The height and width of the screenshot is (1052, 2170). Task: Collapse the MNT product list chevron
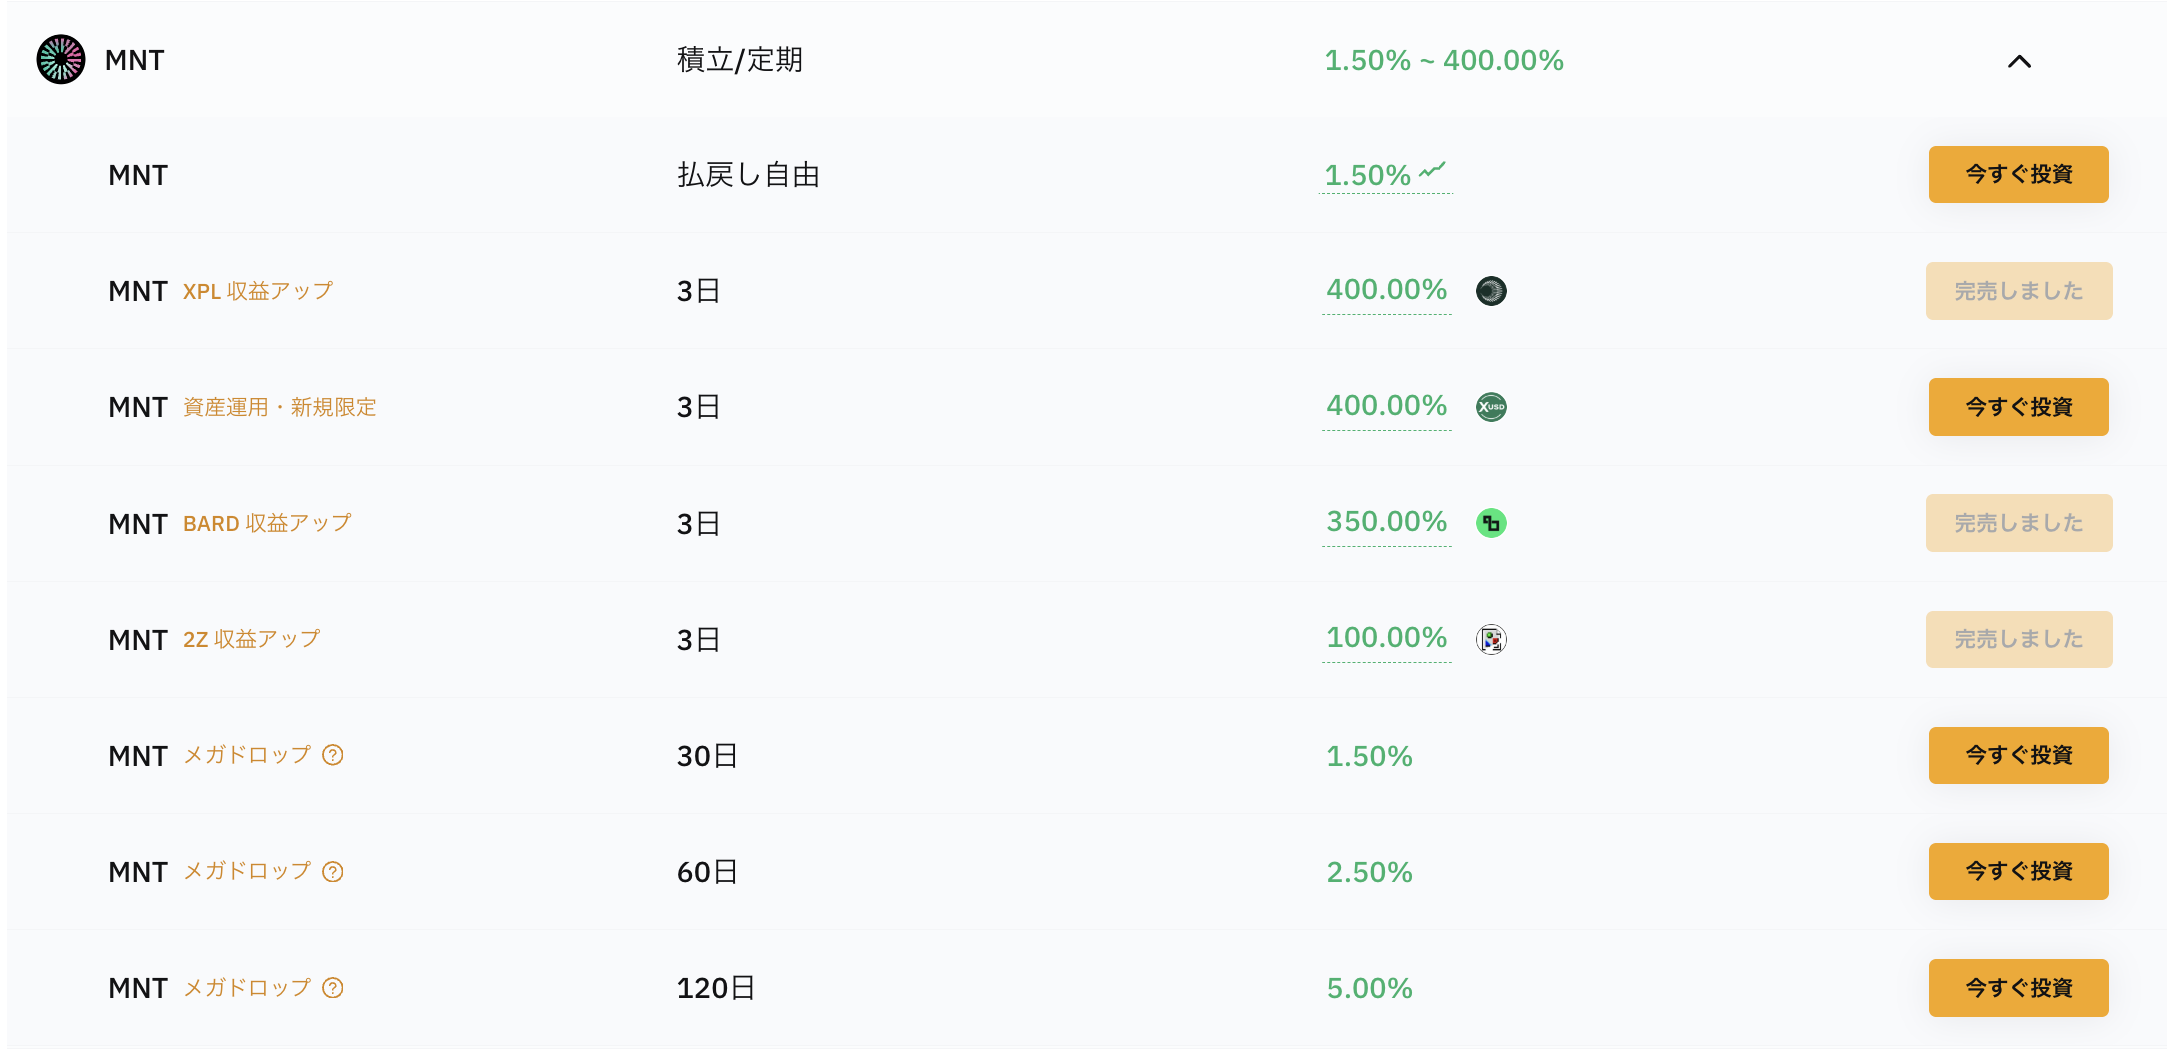point(2019,61)
